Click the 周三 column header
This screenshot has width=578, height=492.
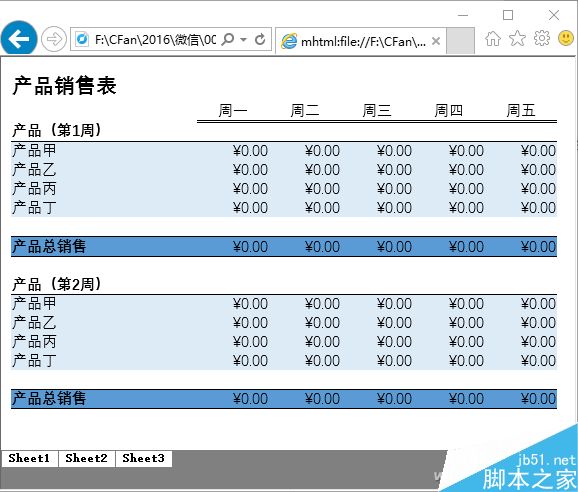(376, 110)
